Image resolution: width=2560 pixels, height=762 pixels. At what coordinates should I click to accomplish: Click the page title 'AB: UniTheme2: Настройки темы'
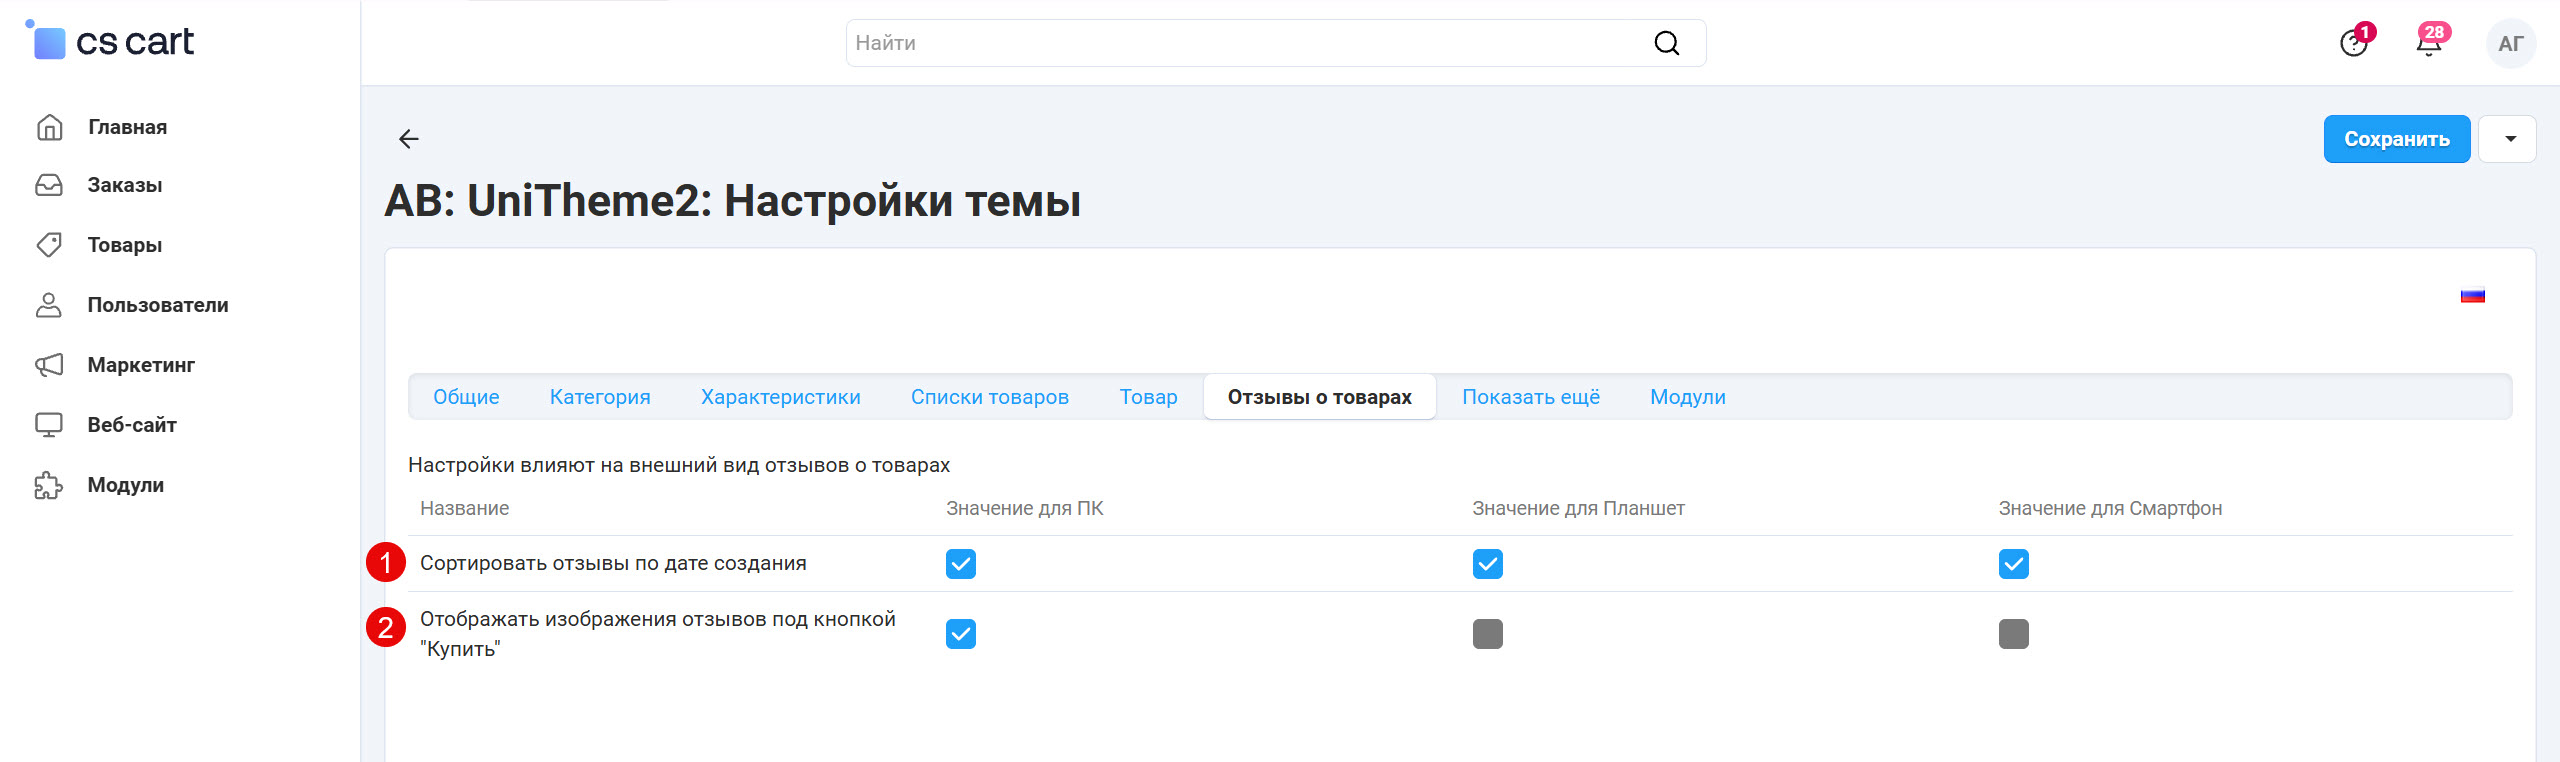(733, 201)
